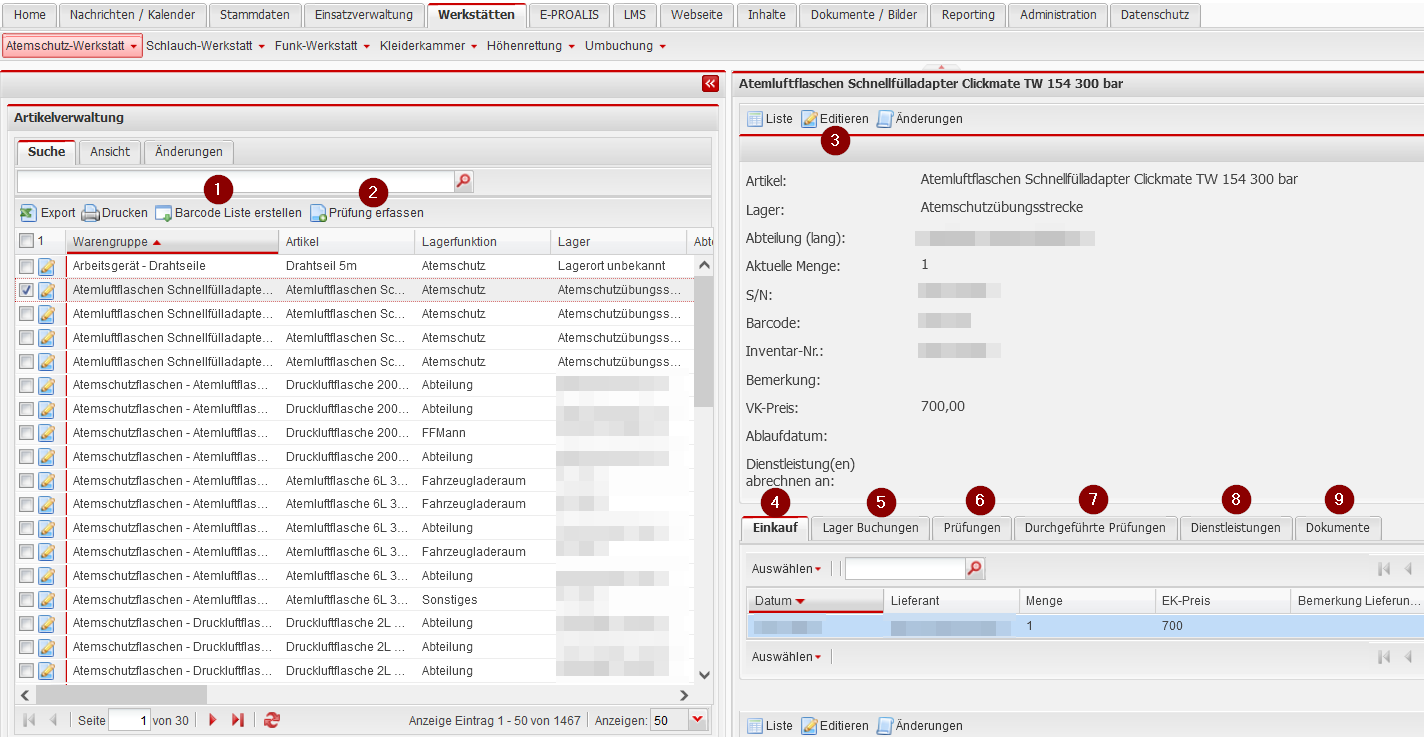Uncheck the selected Atemluftflaschen Schnellfülladapter row
Viewport: 1424px width, 737px height.
coord(26,290)
